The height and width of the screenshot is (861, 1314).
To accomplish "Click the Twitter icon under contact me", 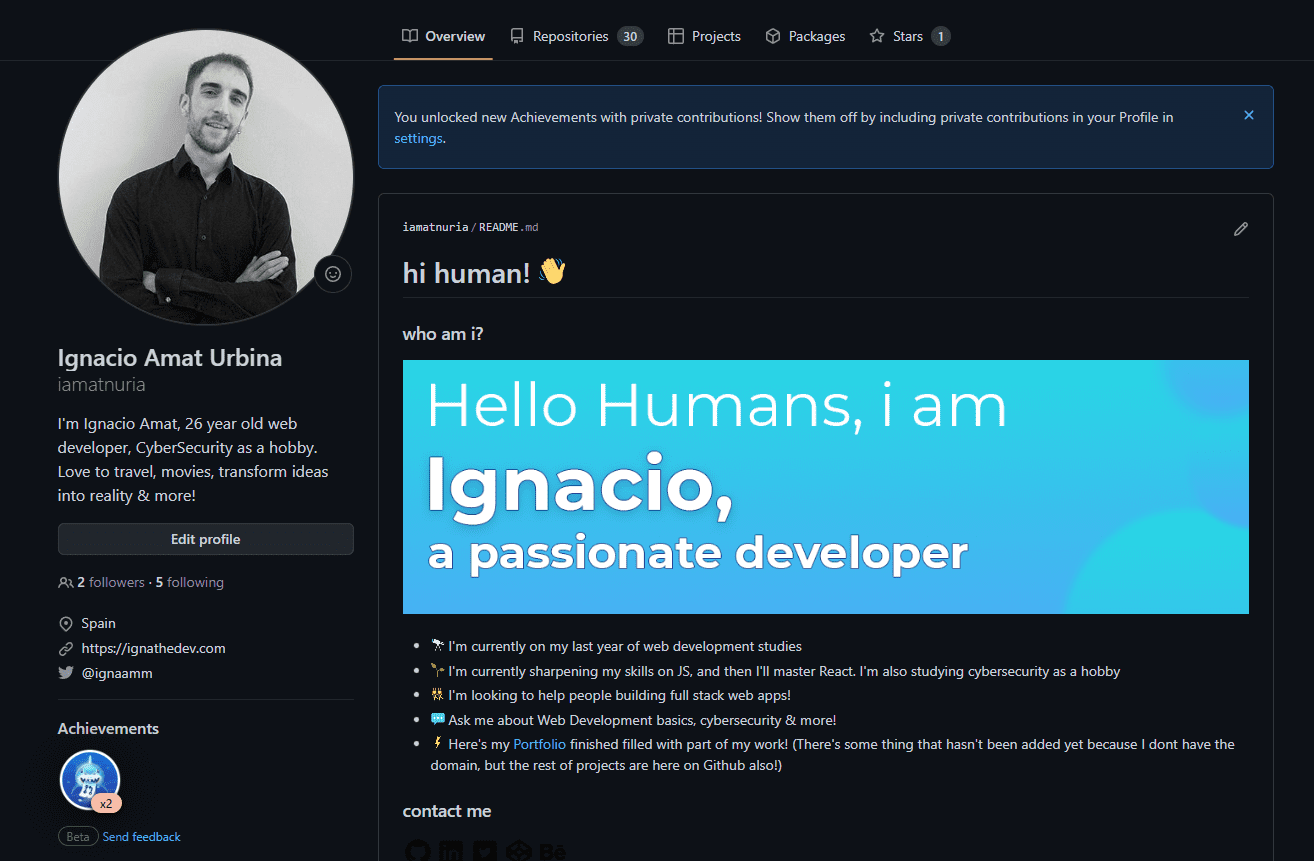I will point(485,852).
